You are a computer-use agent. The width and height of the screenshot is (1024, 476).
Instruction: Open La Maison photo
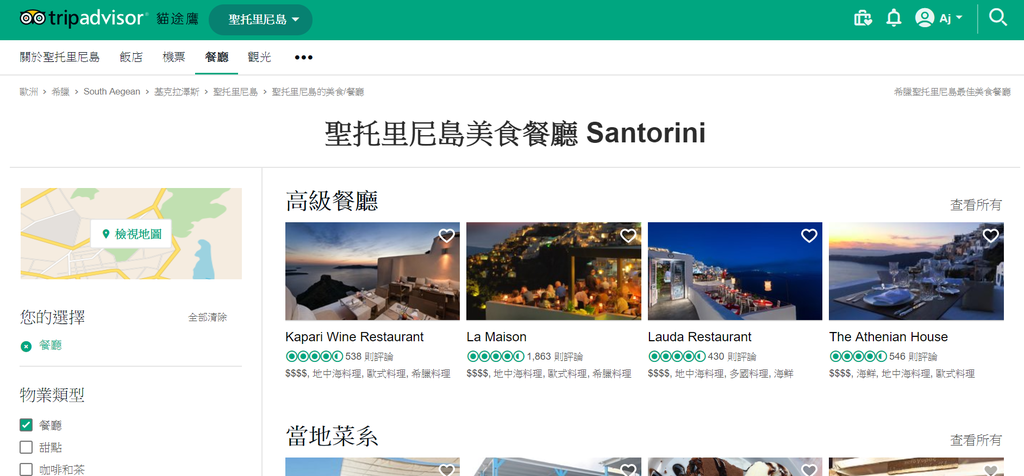[554, 271]
